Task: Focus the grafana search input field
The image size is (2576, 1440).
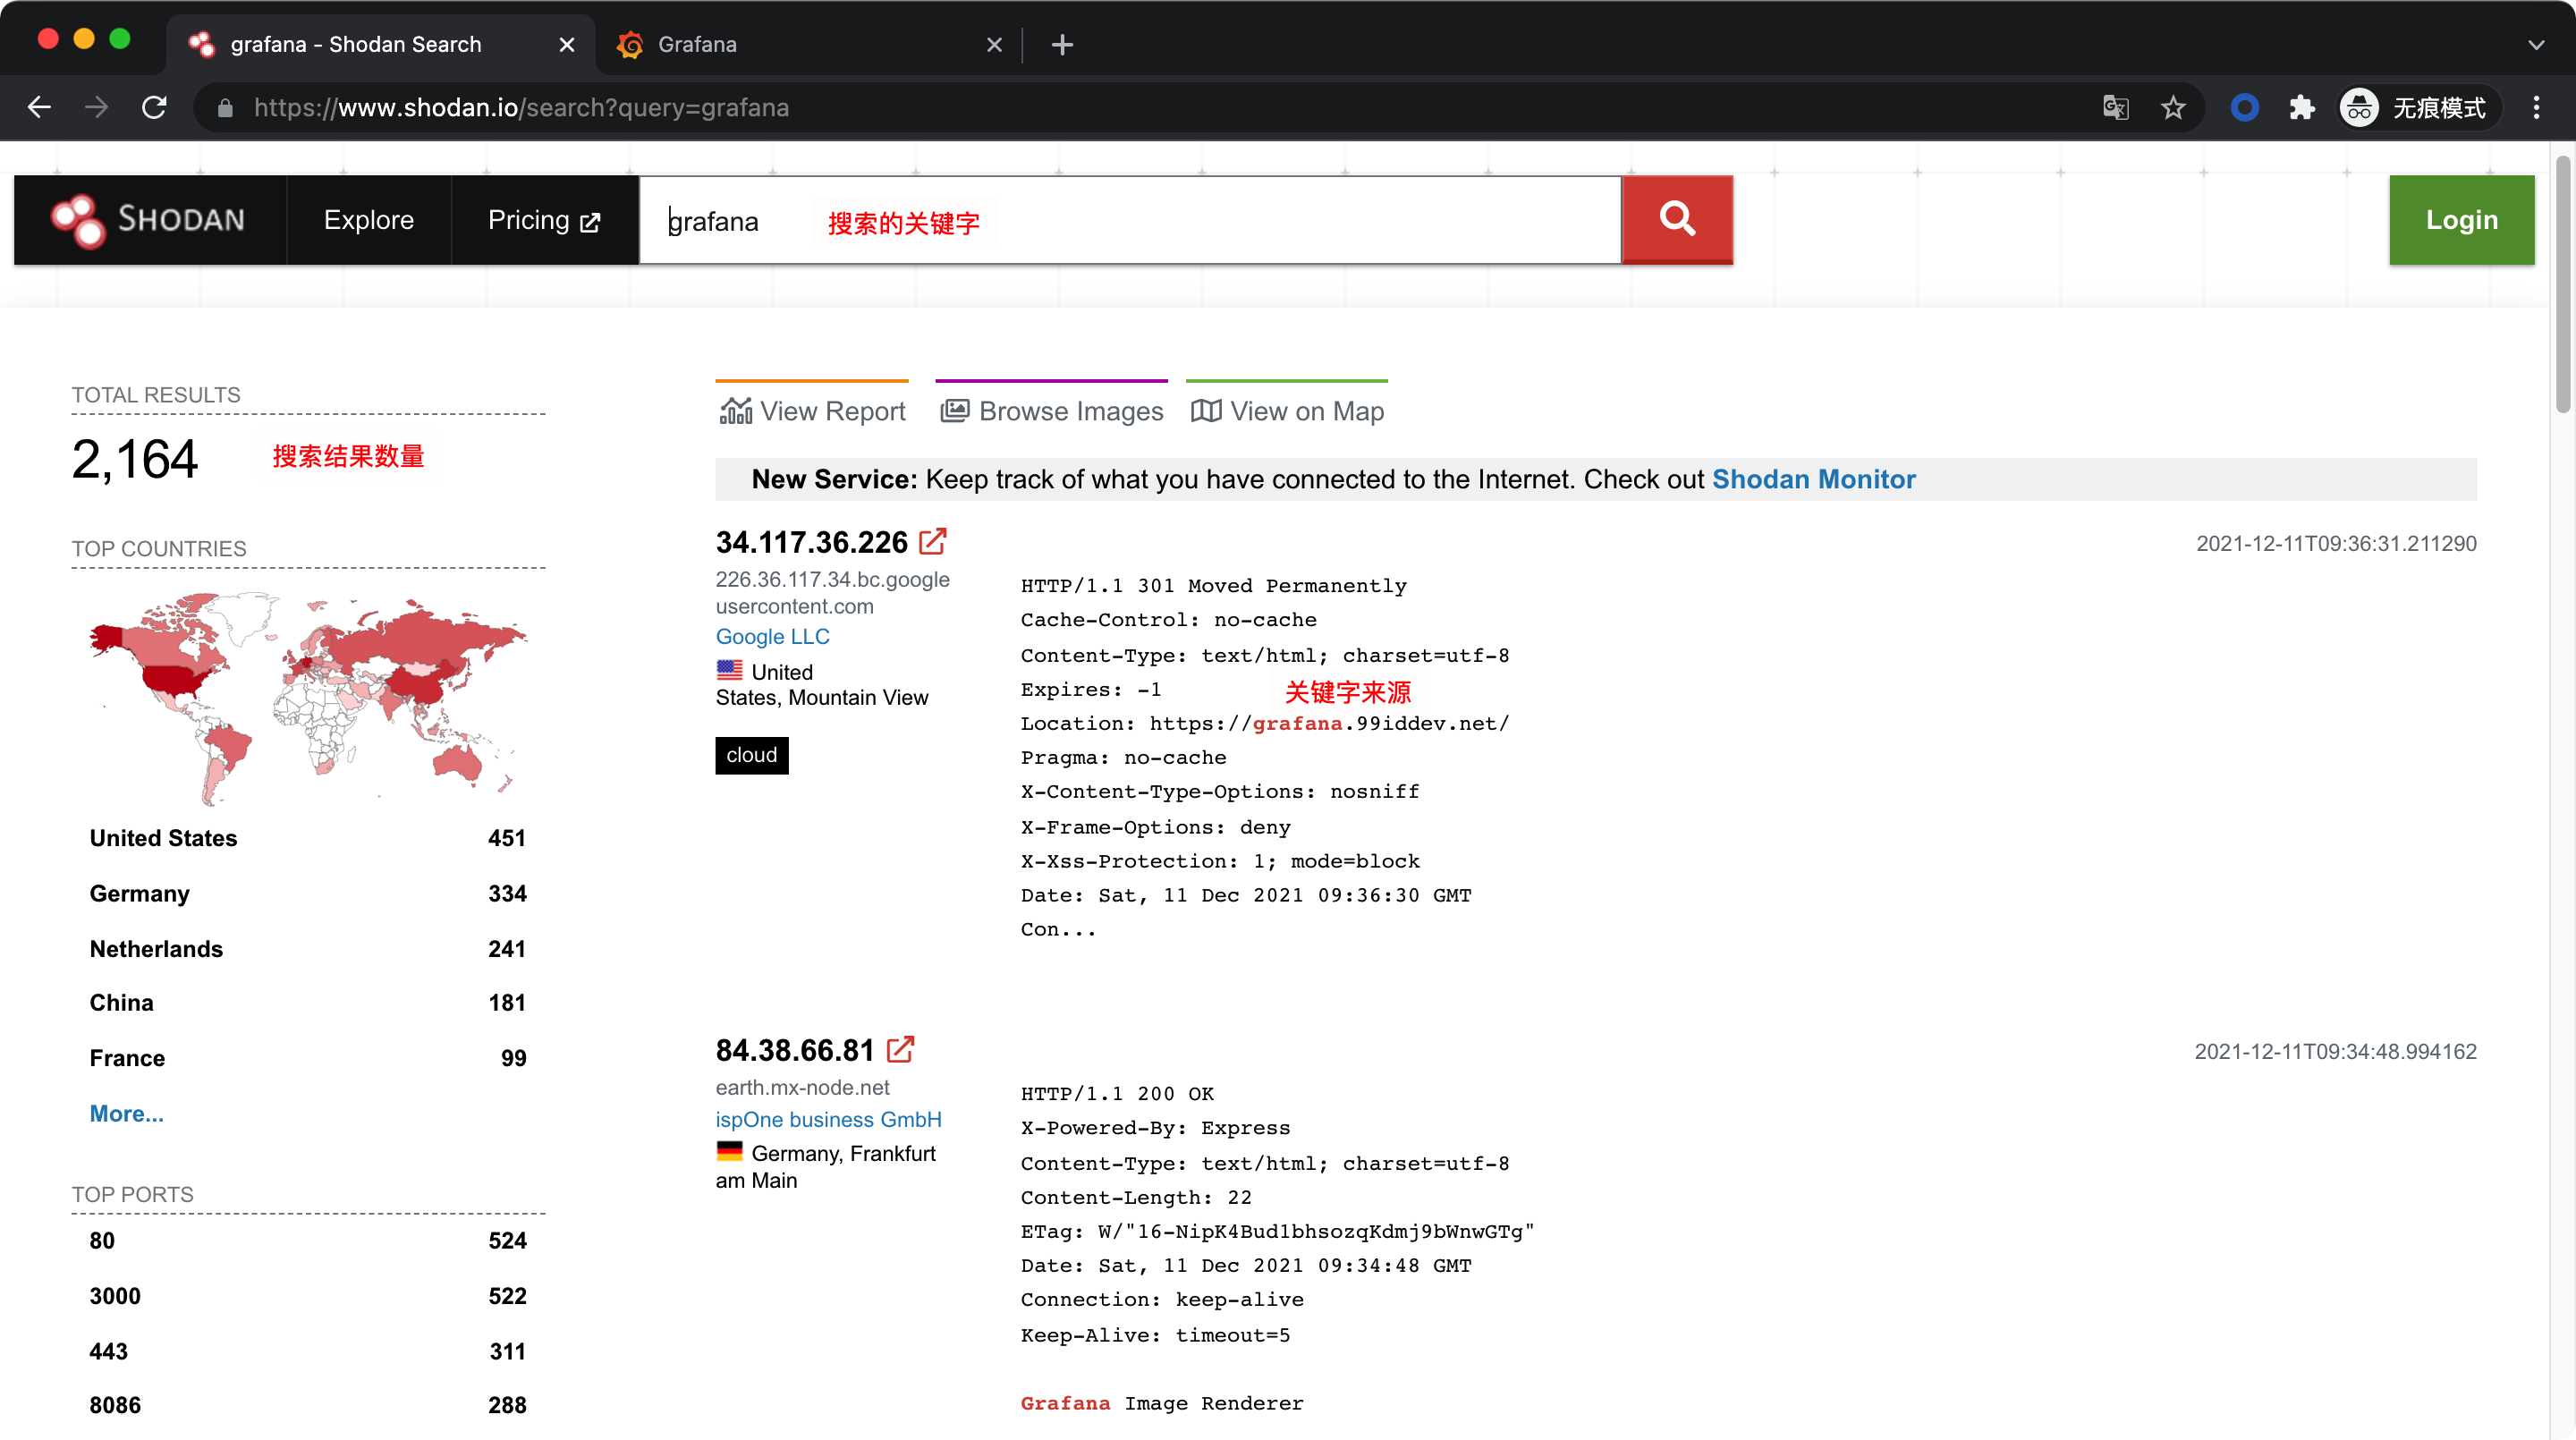Action: (1130, 220)
